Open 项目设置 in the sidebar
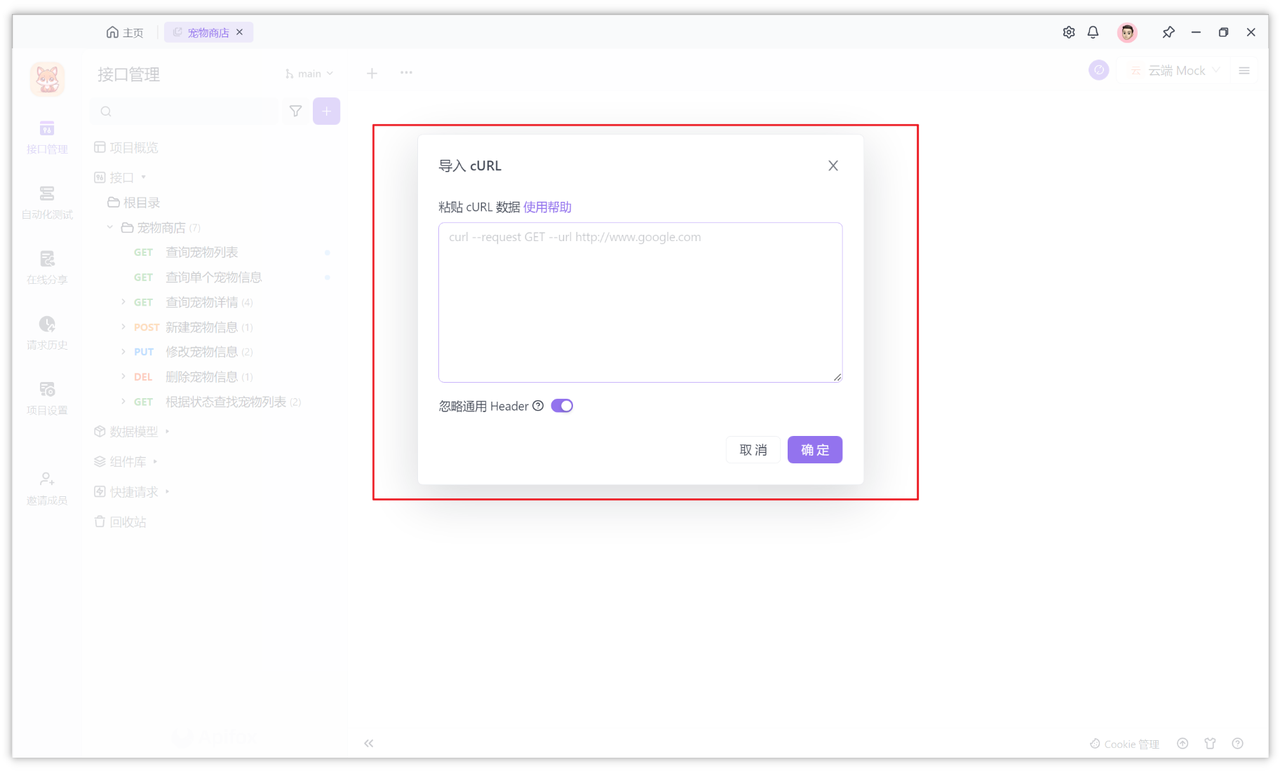 [x=47, y=398]
